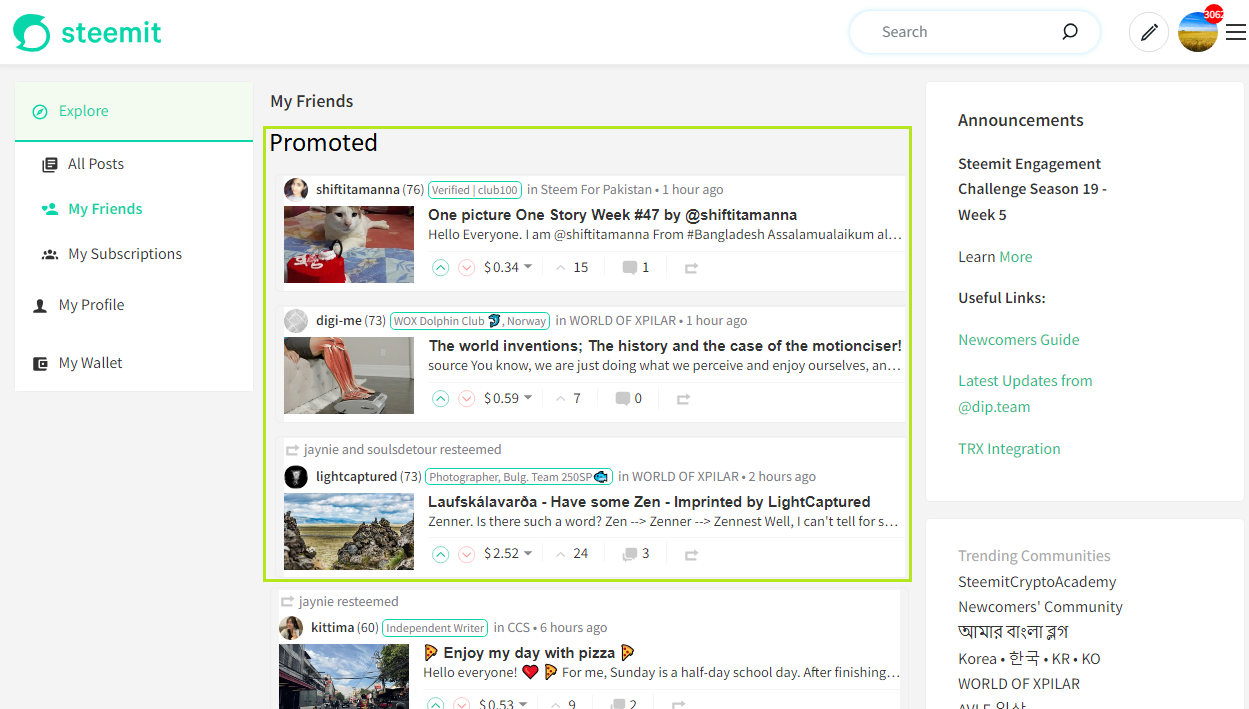Open the 'One picture One Story Week #47' post
The image size is (1249, 709).
pyautogui.click(x=612, y=215)
